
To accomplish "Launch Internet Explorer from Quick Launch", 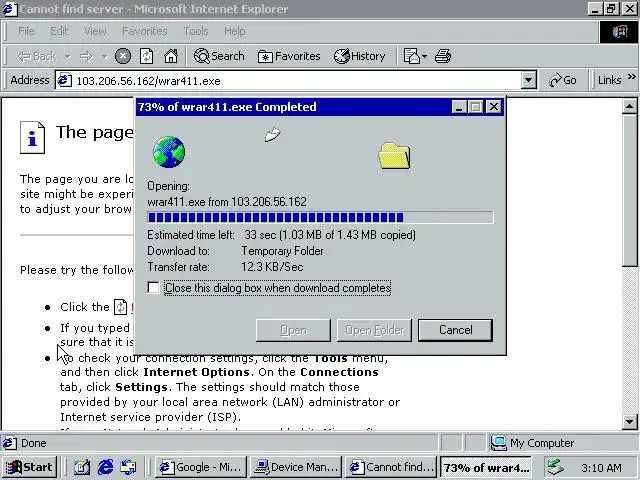I will (x=105, y=467).
